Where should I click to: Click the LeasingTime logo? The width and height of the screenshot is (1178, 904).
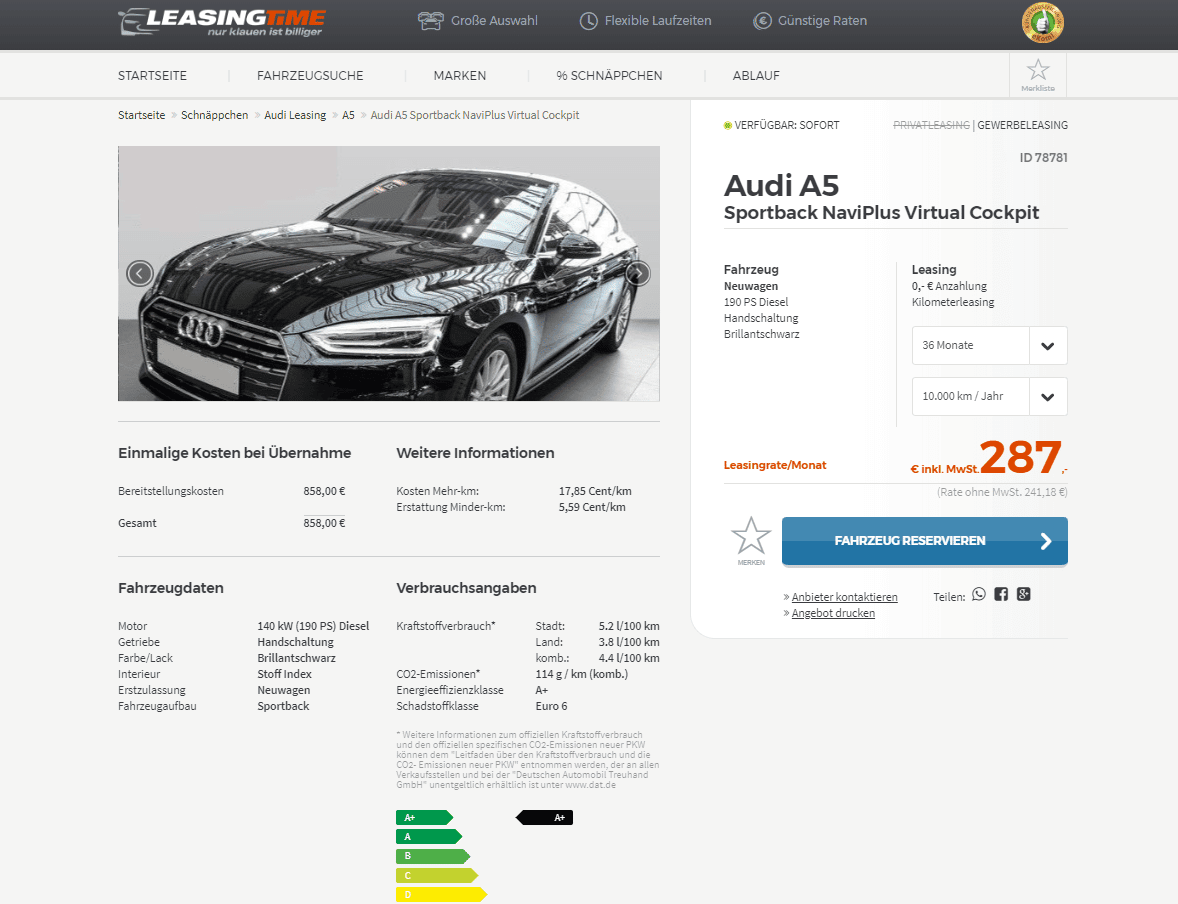click(x=222, y=21)
